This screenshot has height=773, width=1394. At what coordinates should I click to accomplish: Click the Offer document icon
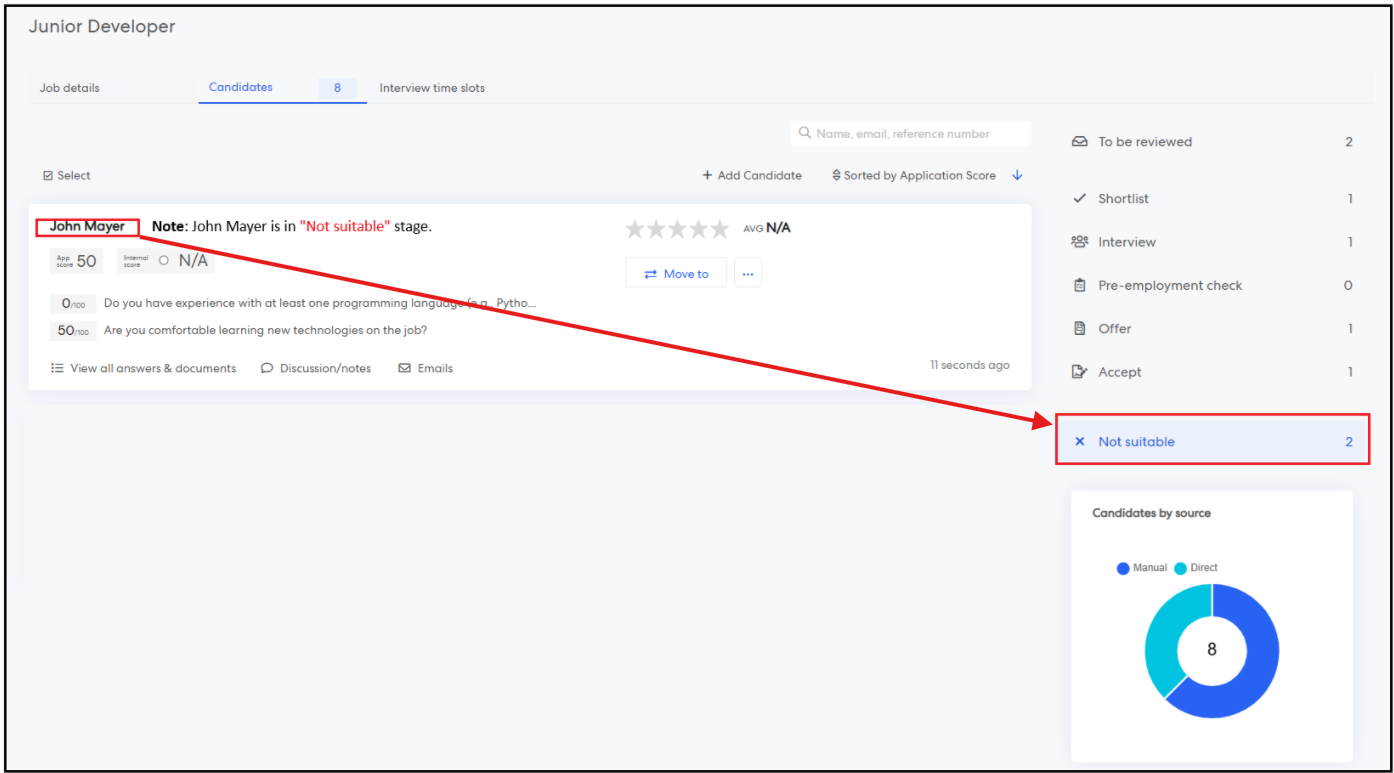click(1079, 328)
